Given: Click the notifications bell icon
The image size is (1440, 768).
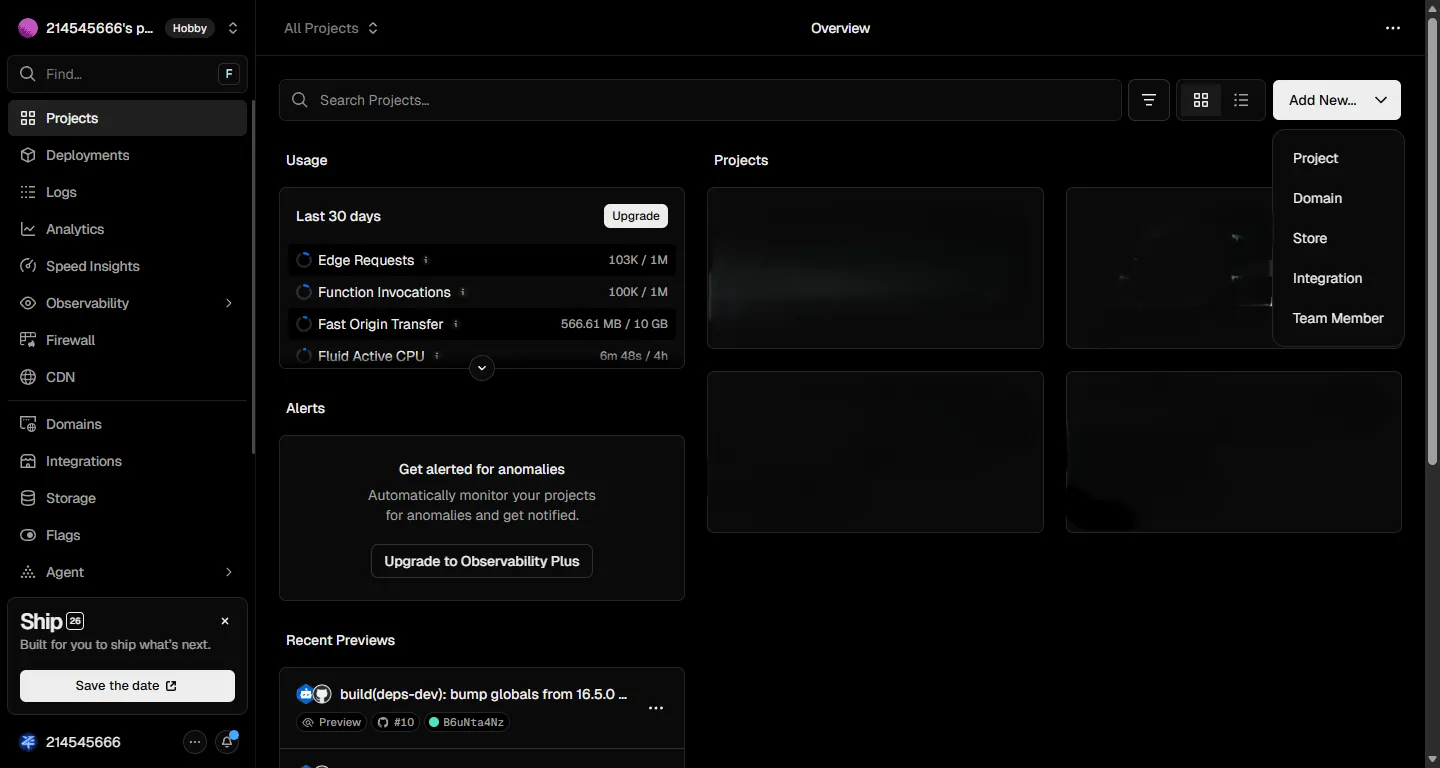Looking at the screenshot, I should [228, 742].
